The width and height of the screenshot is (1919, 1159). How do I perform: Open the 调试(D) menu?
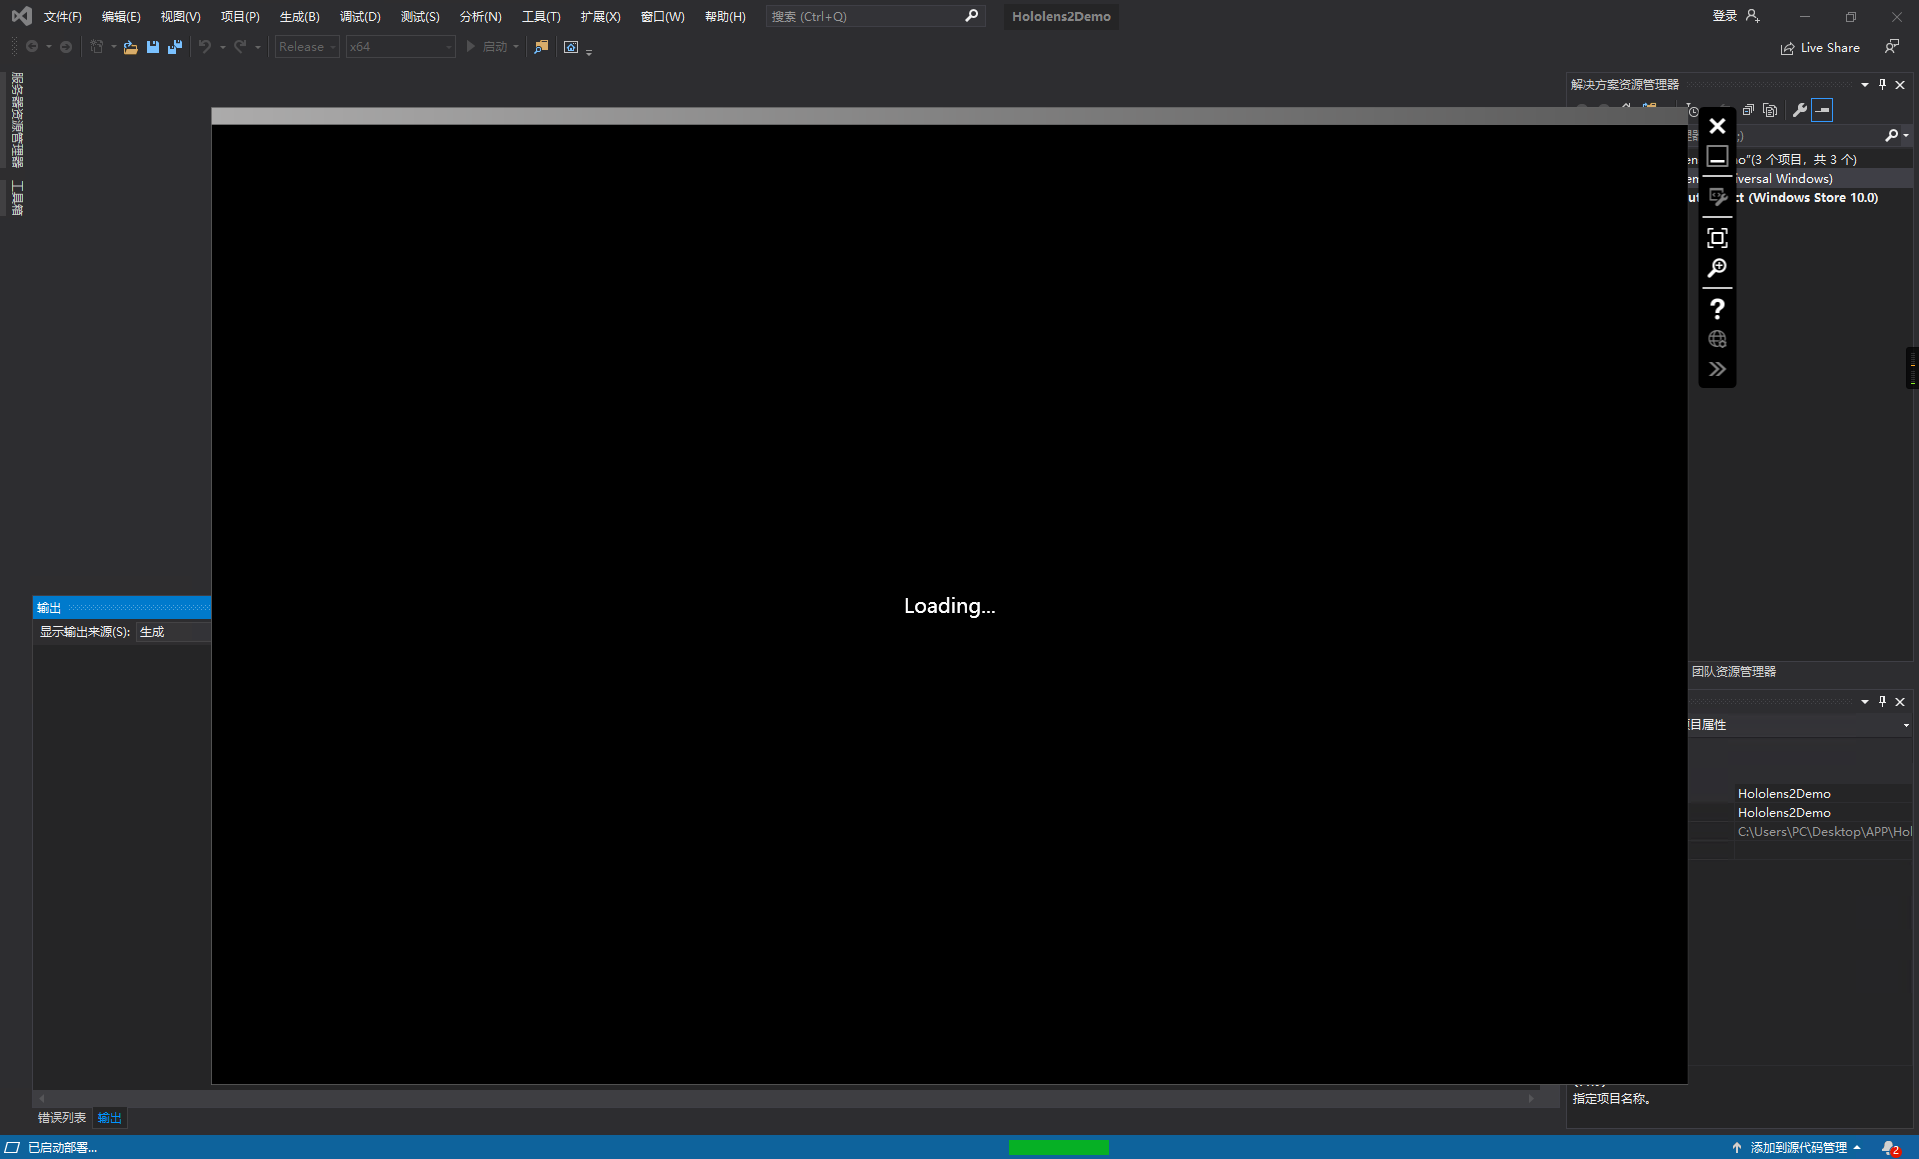coord(360,16)
